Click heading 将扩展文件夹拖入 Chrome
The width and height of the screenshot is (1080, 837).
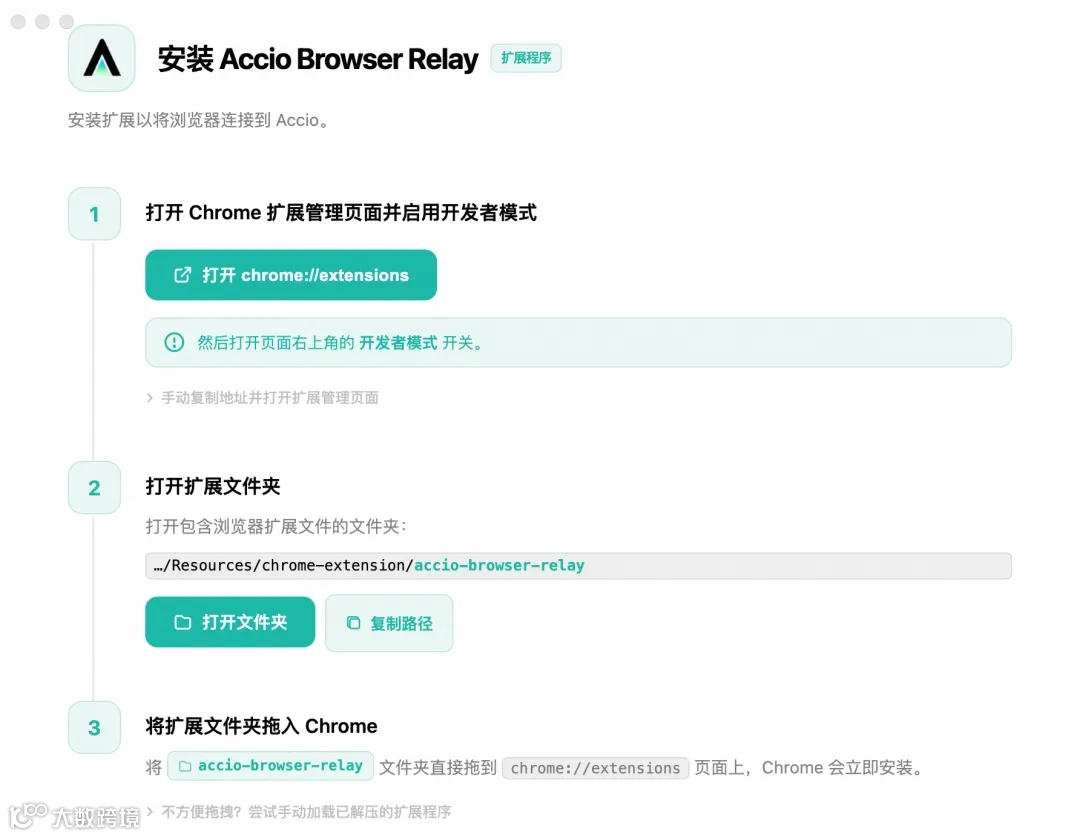point(261,726)
